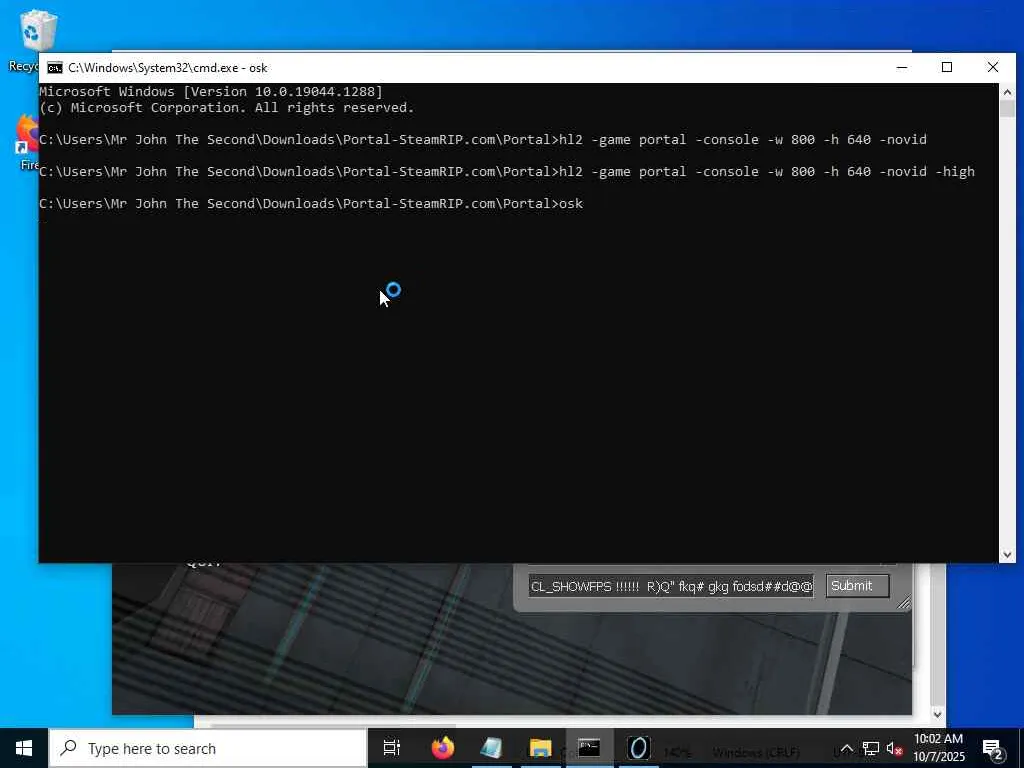Open the Notepad app on the taskbar
Viewport: 1024px width, 768px height.
(x=491, y=748)
